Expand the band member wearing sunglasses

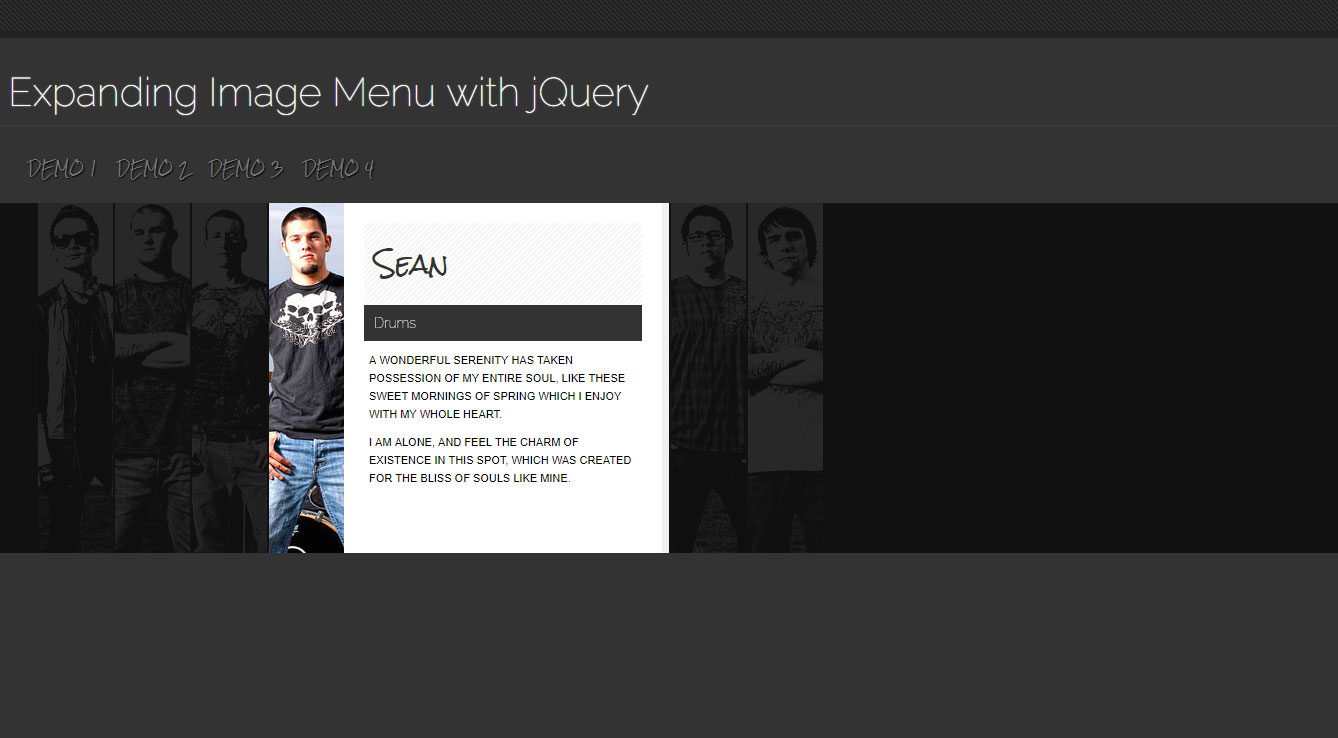tap(76, 378)
